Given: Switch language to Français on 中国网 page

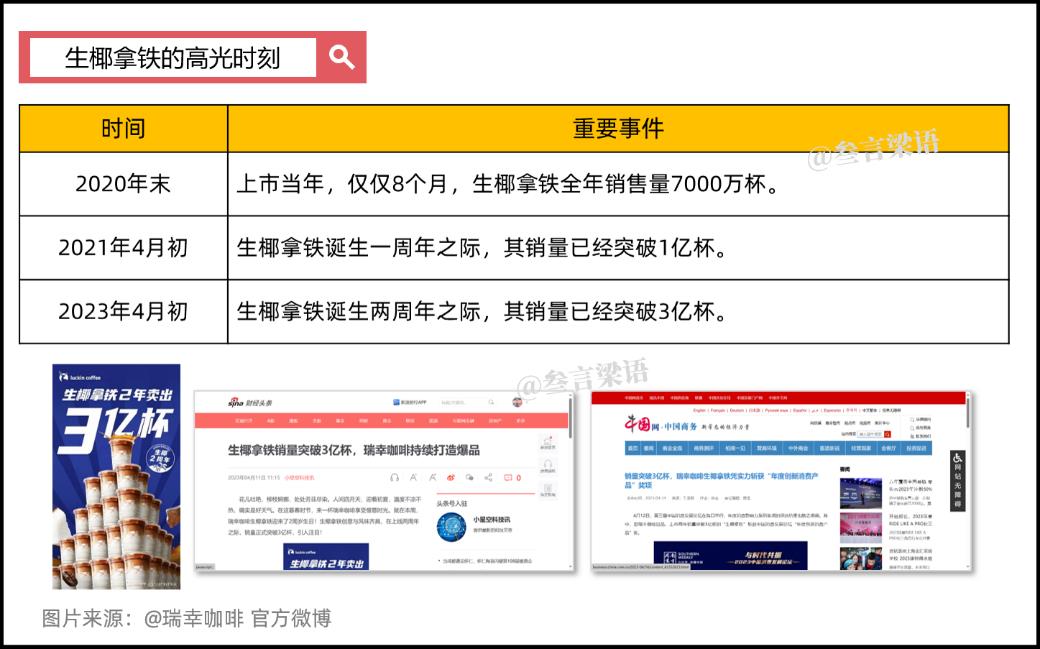Looking at the screenshot, I should click(x=718, y=410).
